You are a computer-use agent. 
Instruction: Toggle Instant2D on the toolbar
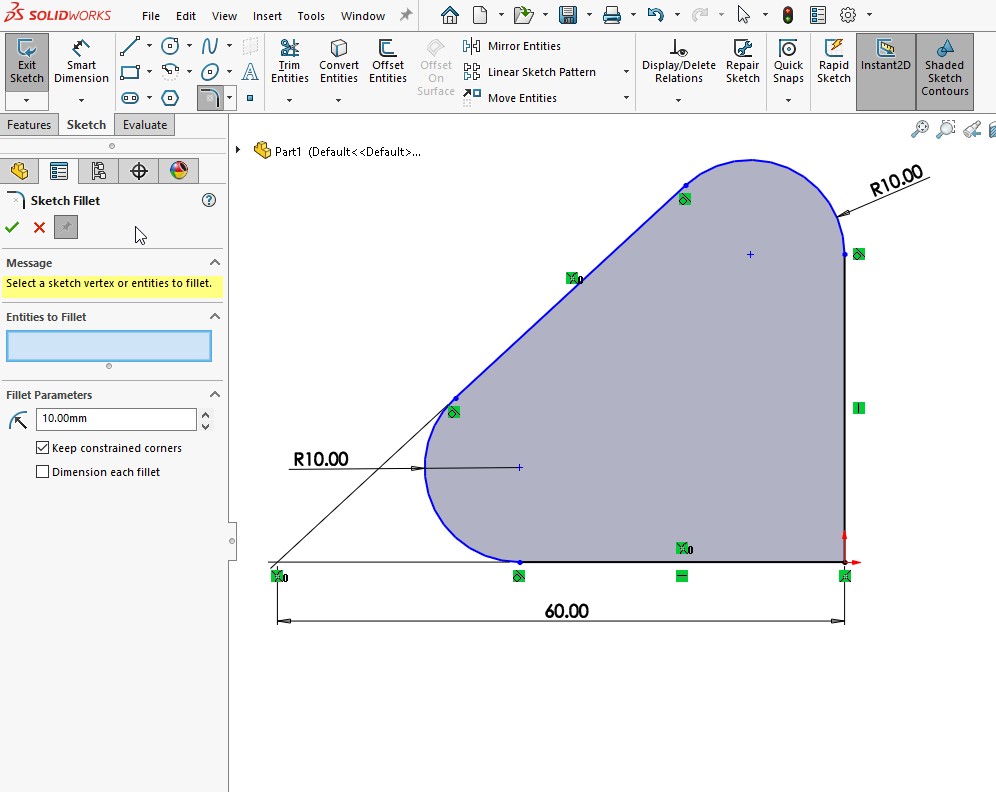tap(885, 65)
